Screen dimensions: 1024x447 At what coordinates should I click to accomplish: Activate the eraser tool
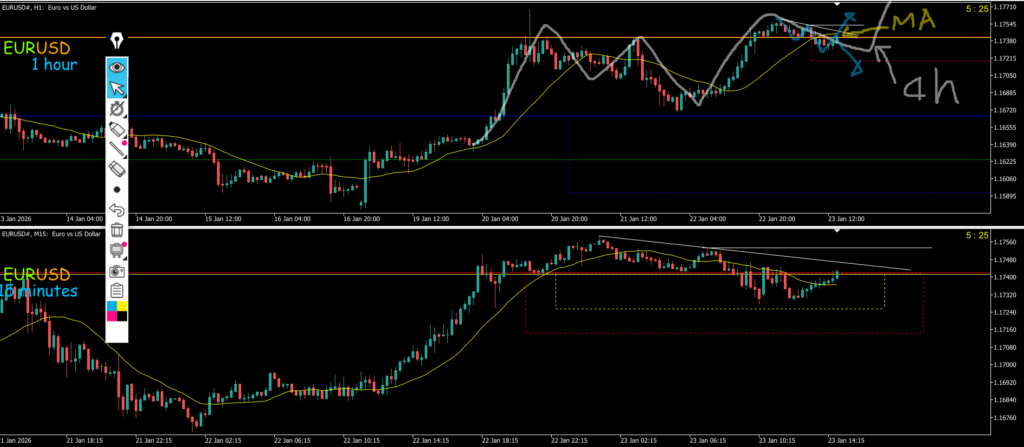(117, 169)
